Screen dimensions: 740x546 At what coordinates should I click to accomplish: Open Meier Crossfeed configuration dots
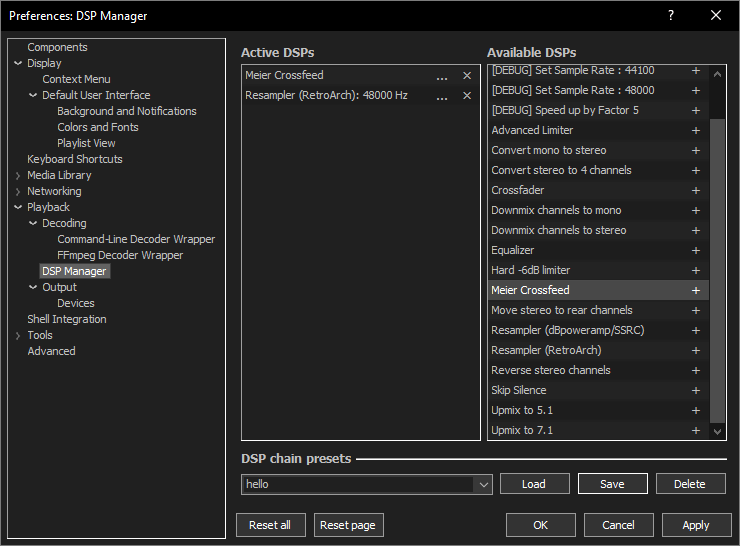(442, 76)
